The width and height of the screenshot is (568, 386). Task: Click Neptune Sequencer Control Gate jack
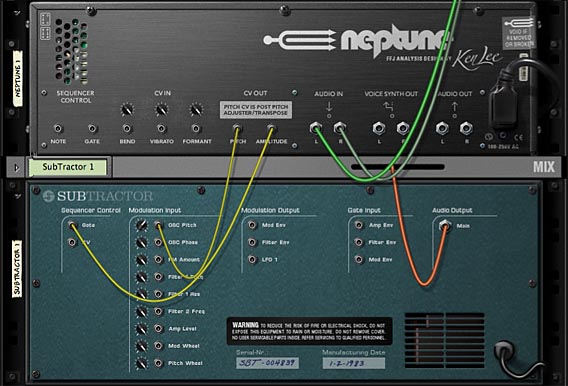click(x=92, y=128)
